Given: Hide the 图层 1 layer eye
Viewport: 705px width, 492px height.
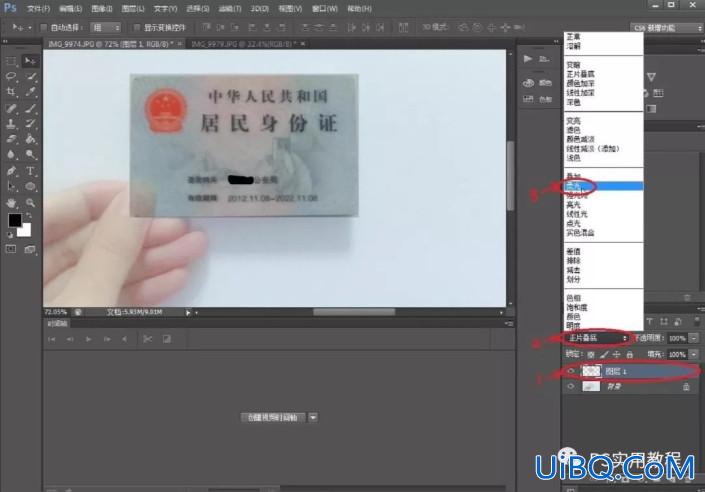Looking at the screenshot, I should tap(571, 371).
